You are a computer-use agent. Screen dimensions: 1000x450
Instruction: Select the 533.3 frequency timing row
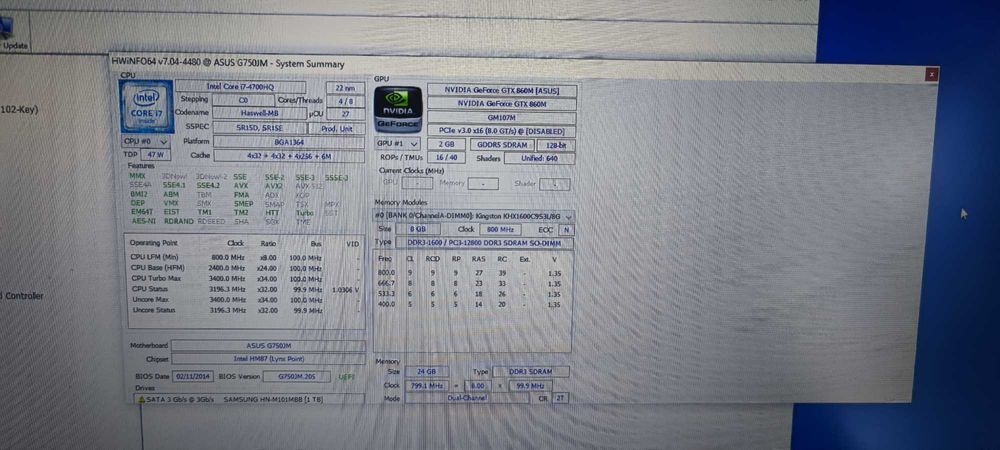click(472, 294)
